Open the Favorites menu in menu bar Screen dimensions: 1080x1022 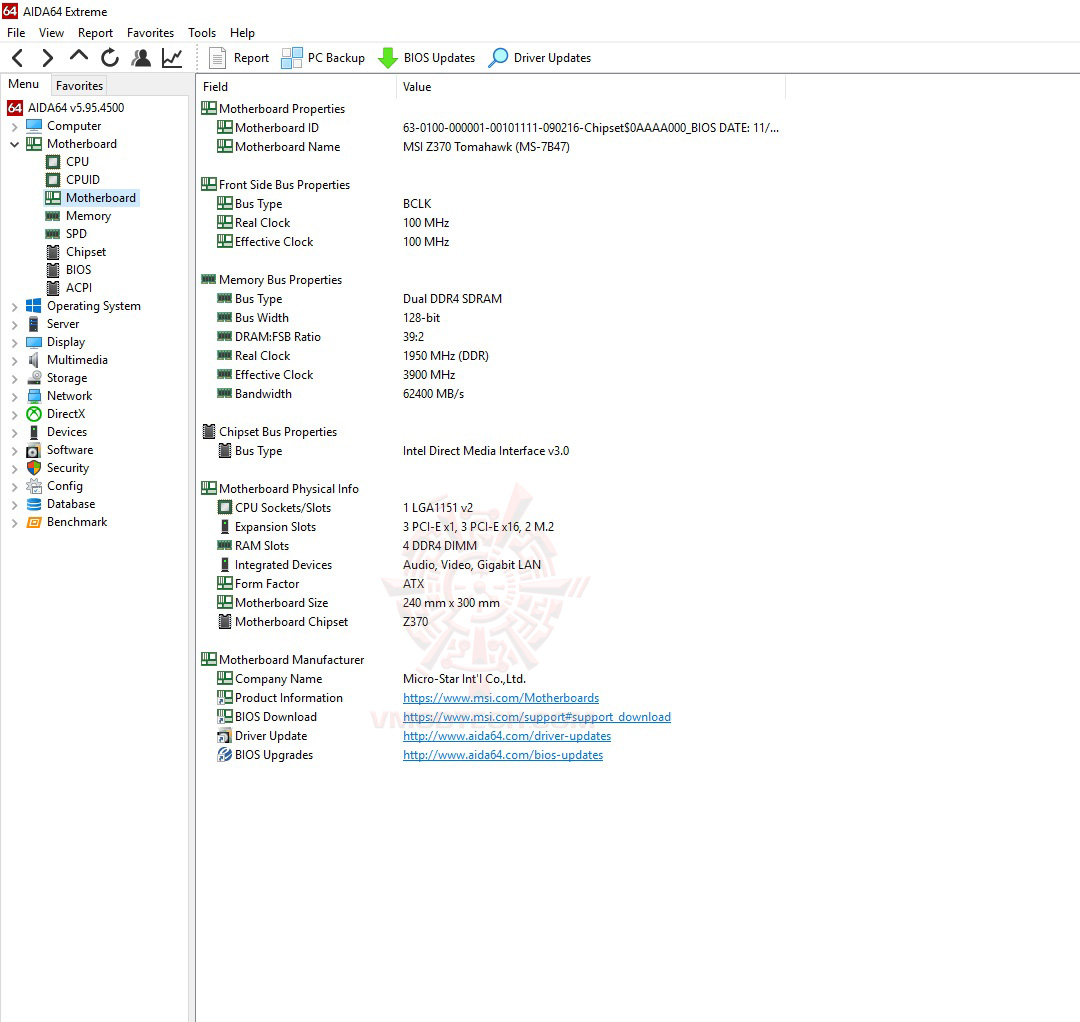click(150, 32)
